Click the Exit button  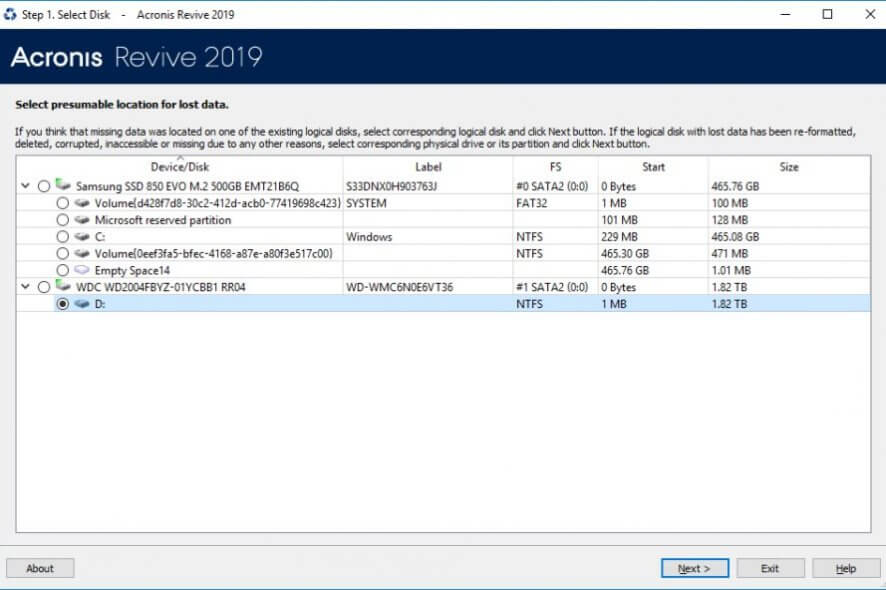770,567
